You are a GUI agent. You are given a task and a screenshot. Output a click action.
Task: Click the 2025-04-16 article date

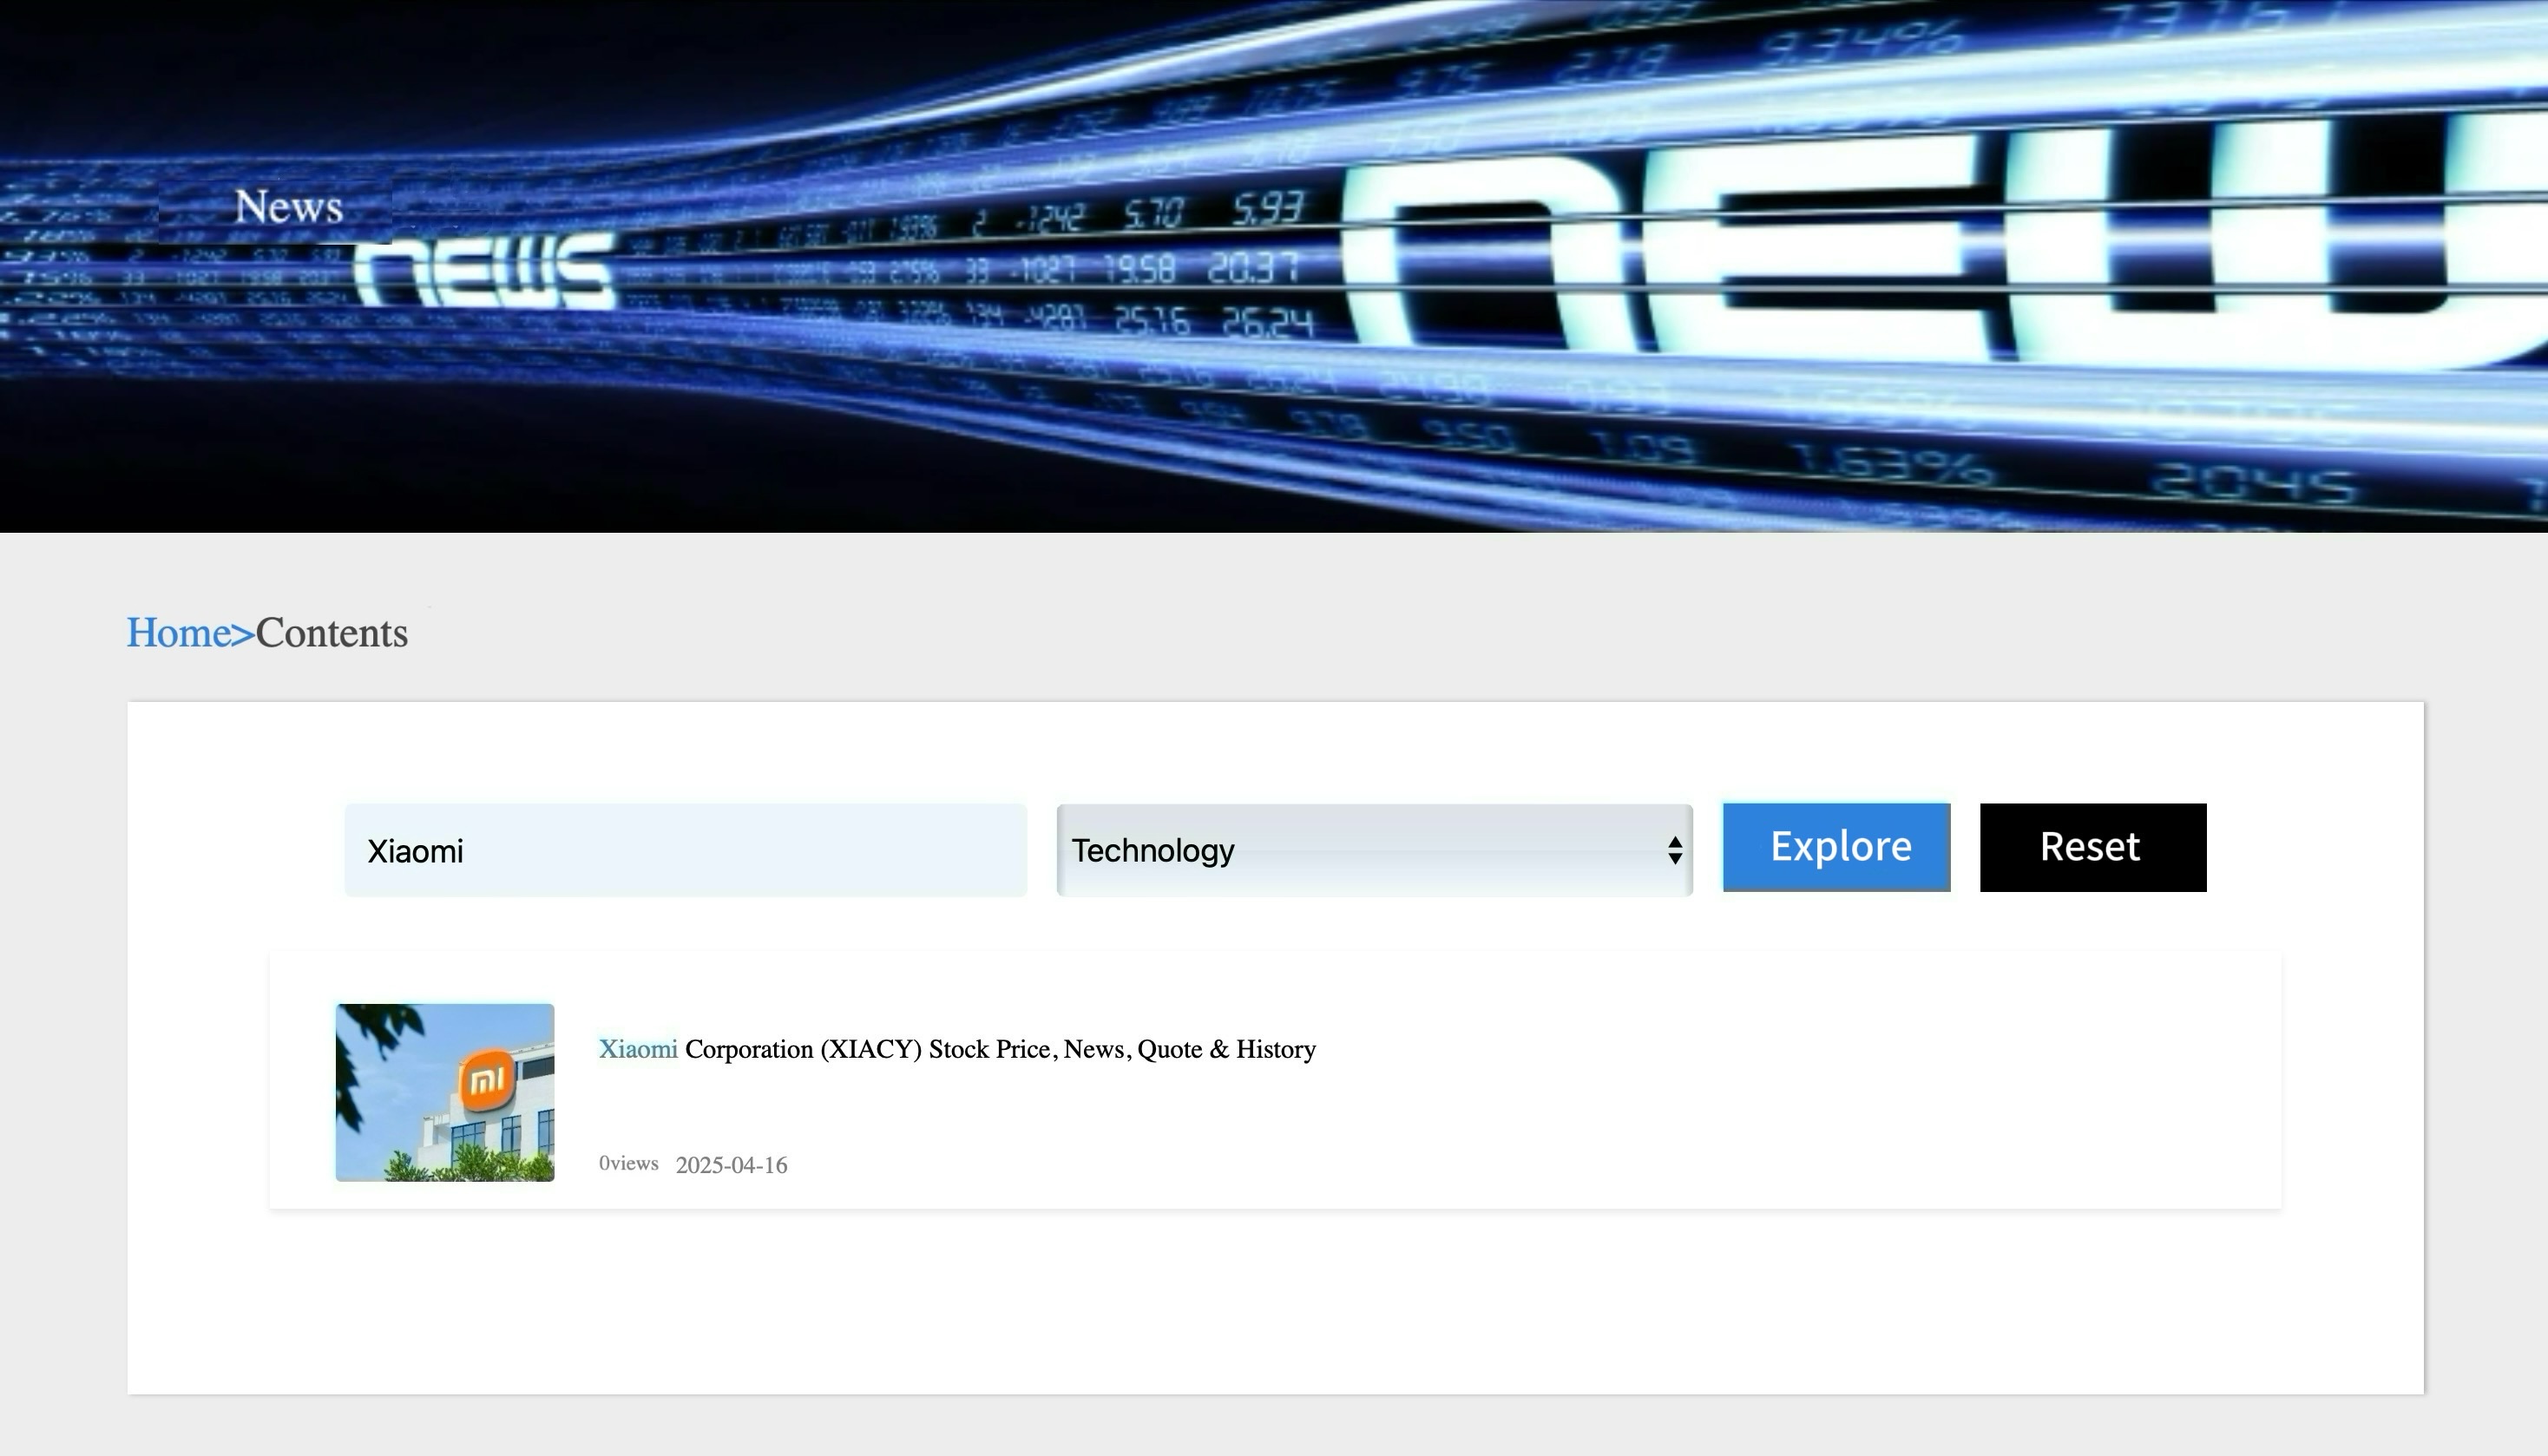pyautogui.click(x=731, y=1165)
